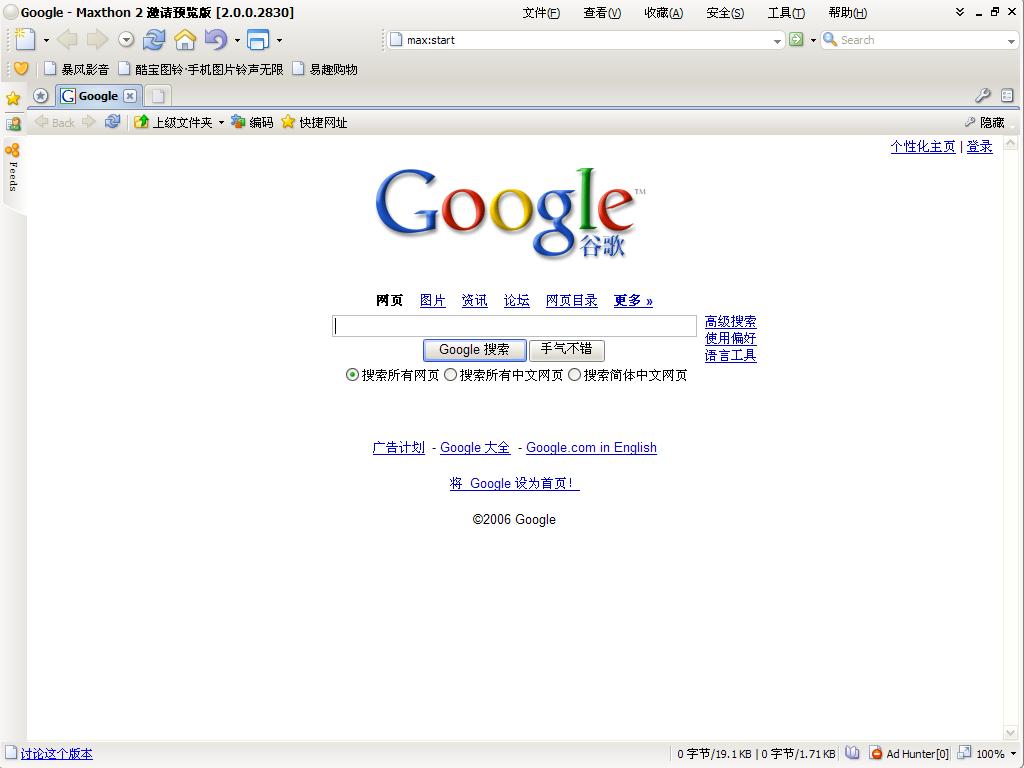Click the main toolbar Forward arrow
This screenshot has height=768, width=1024.
97,40
